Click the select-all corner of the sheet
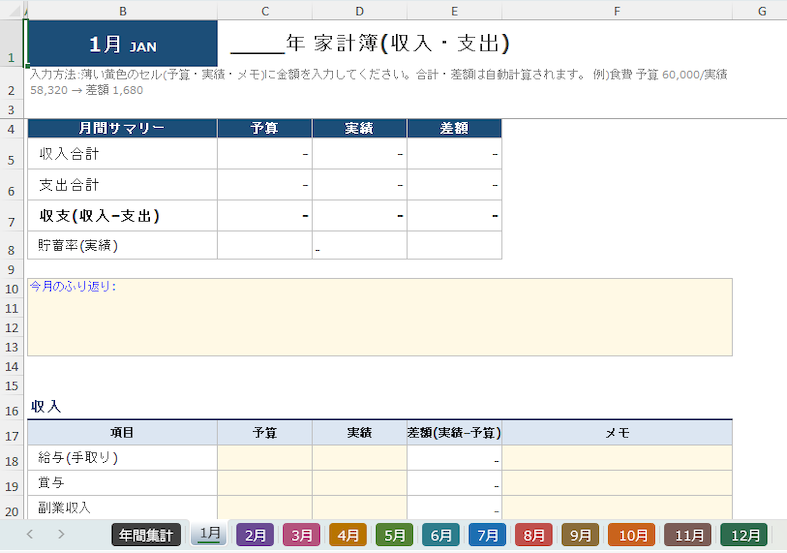 coord(14,11)
